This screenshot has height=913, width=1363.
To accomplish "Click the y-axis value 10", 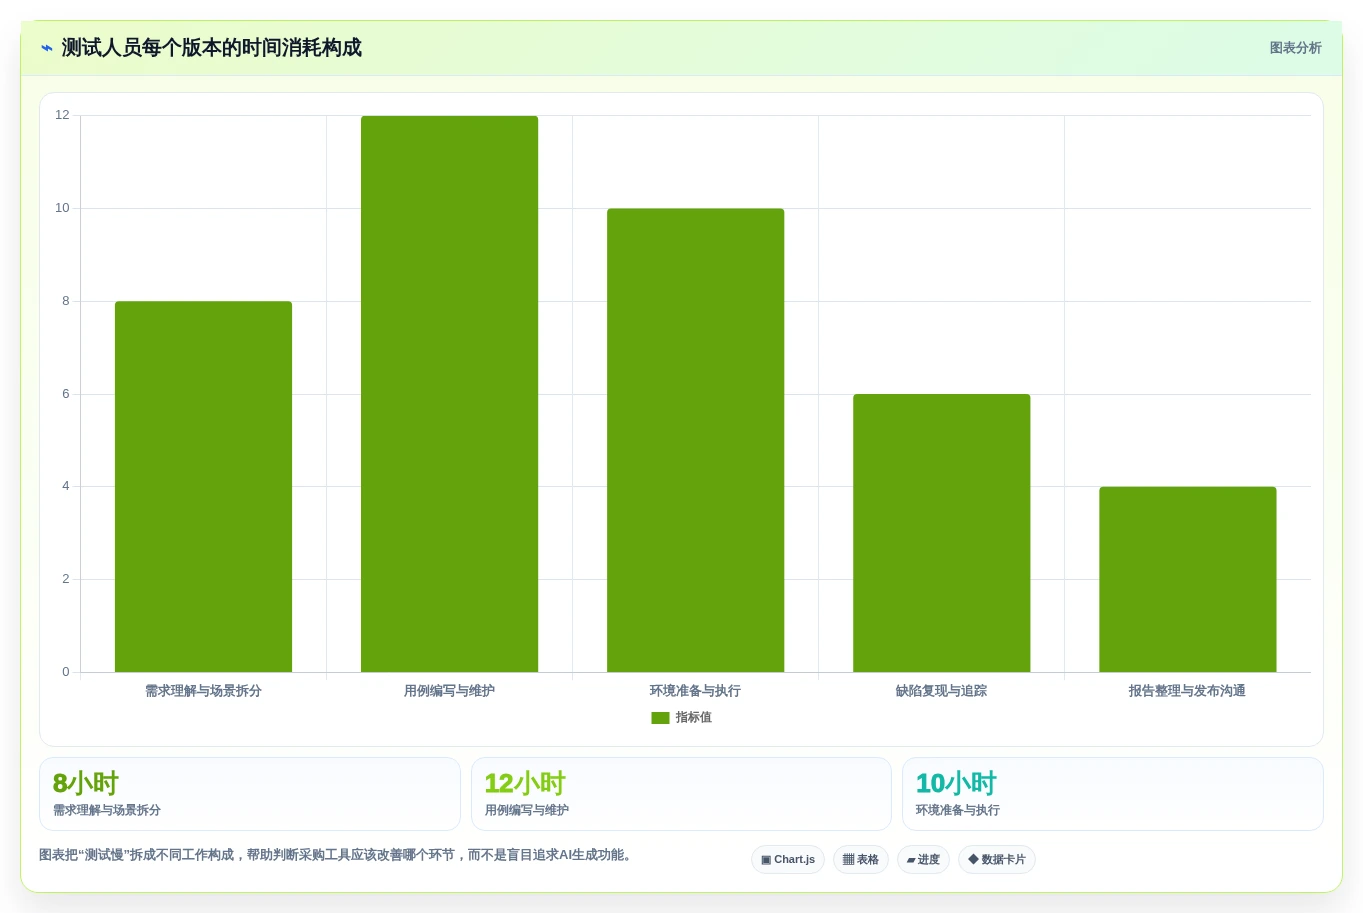I will pyautogui.click(x=63, y=208).
